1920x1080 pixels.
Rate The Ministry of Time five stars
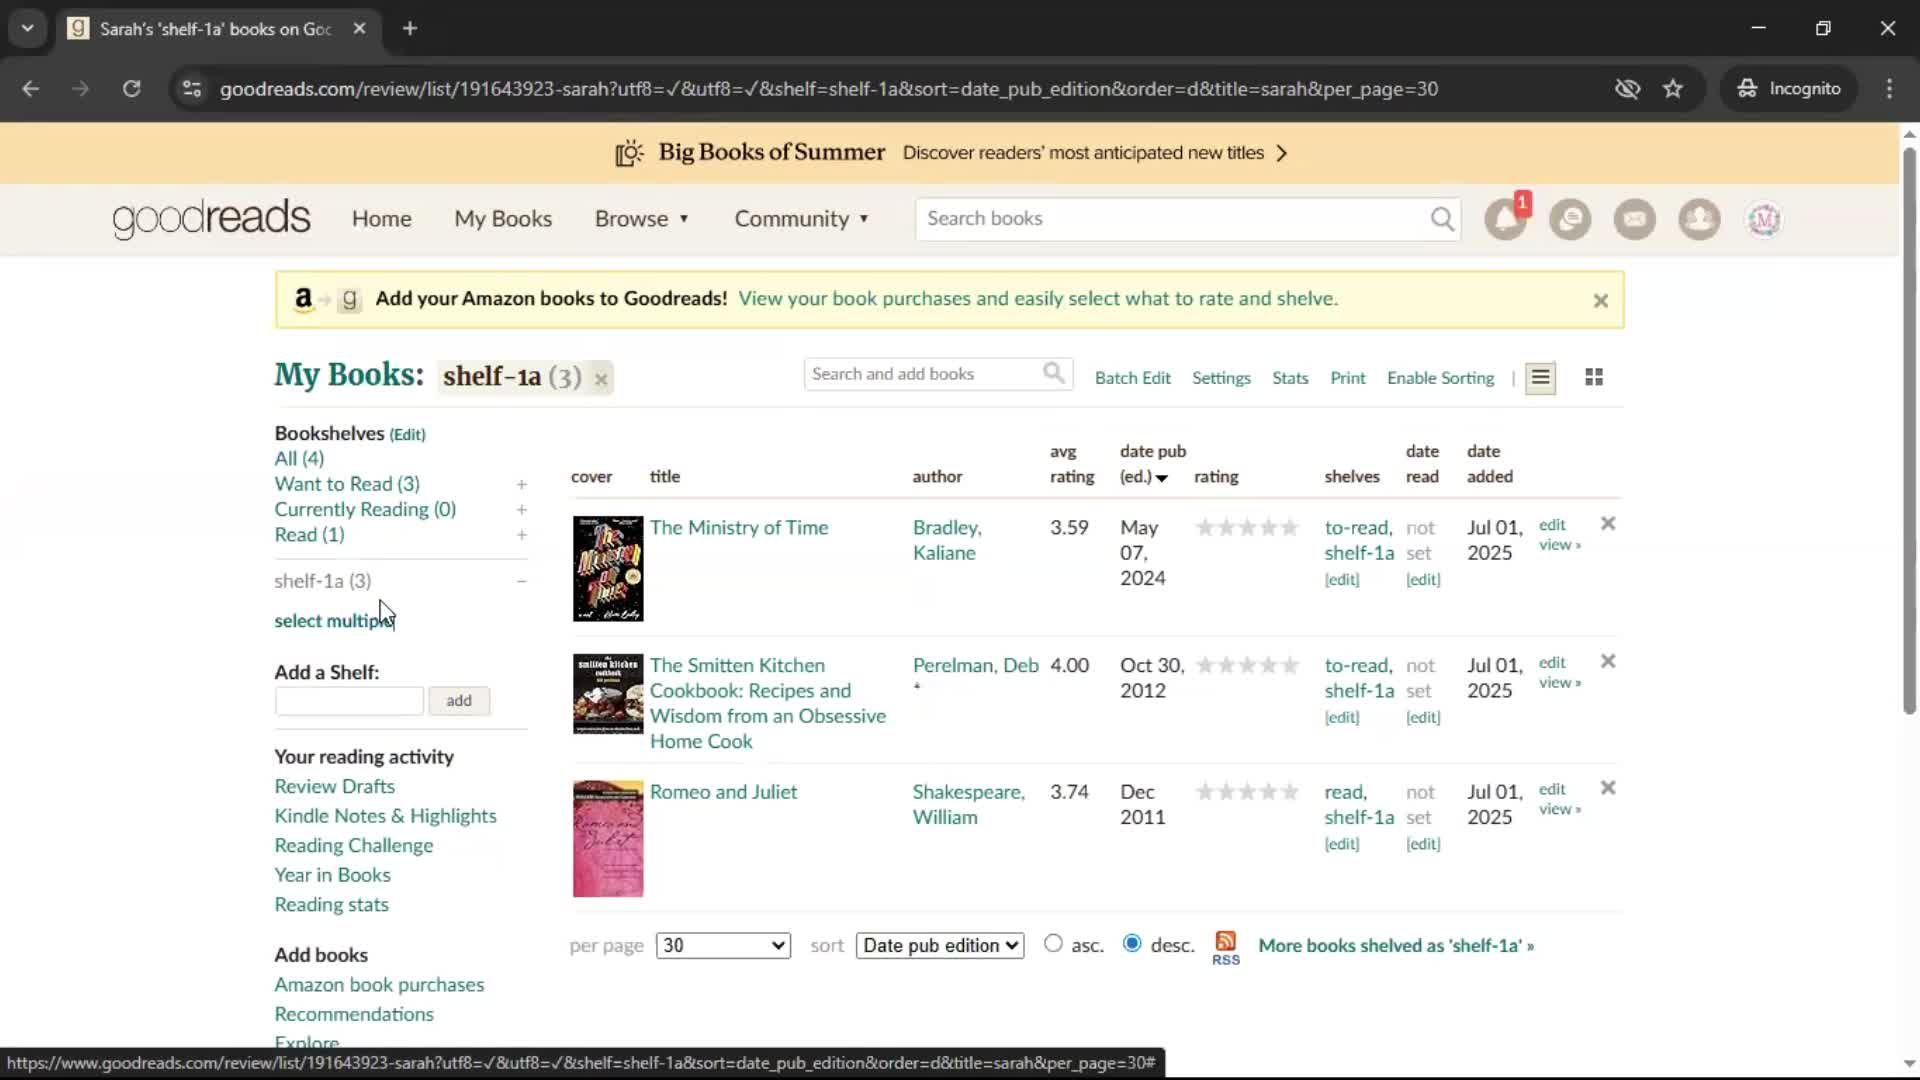[x=1290, y=527]
